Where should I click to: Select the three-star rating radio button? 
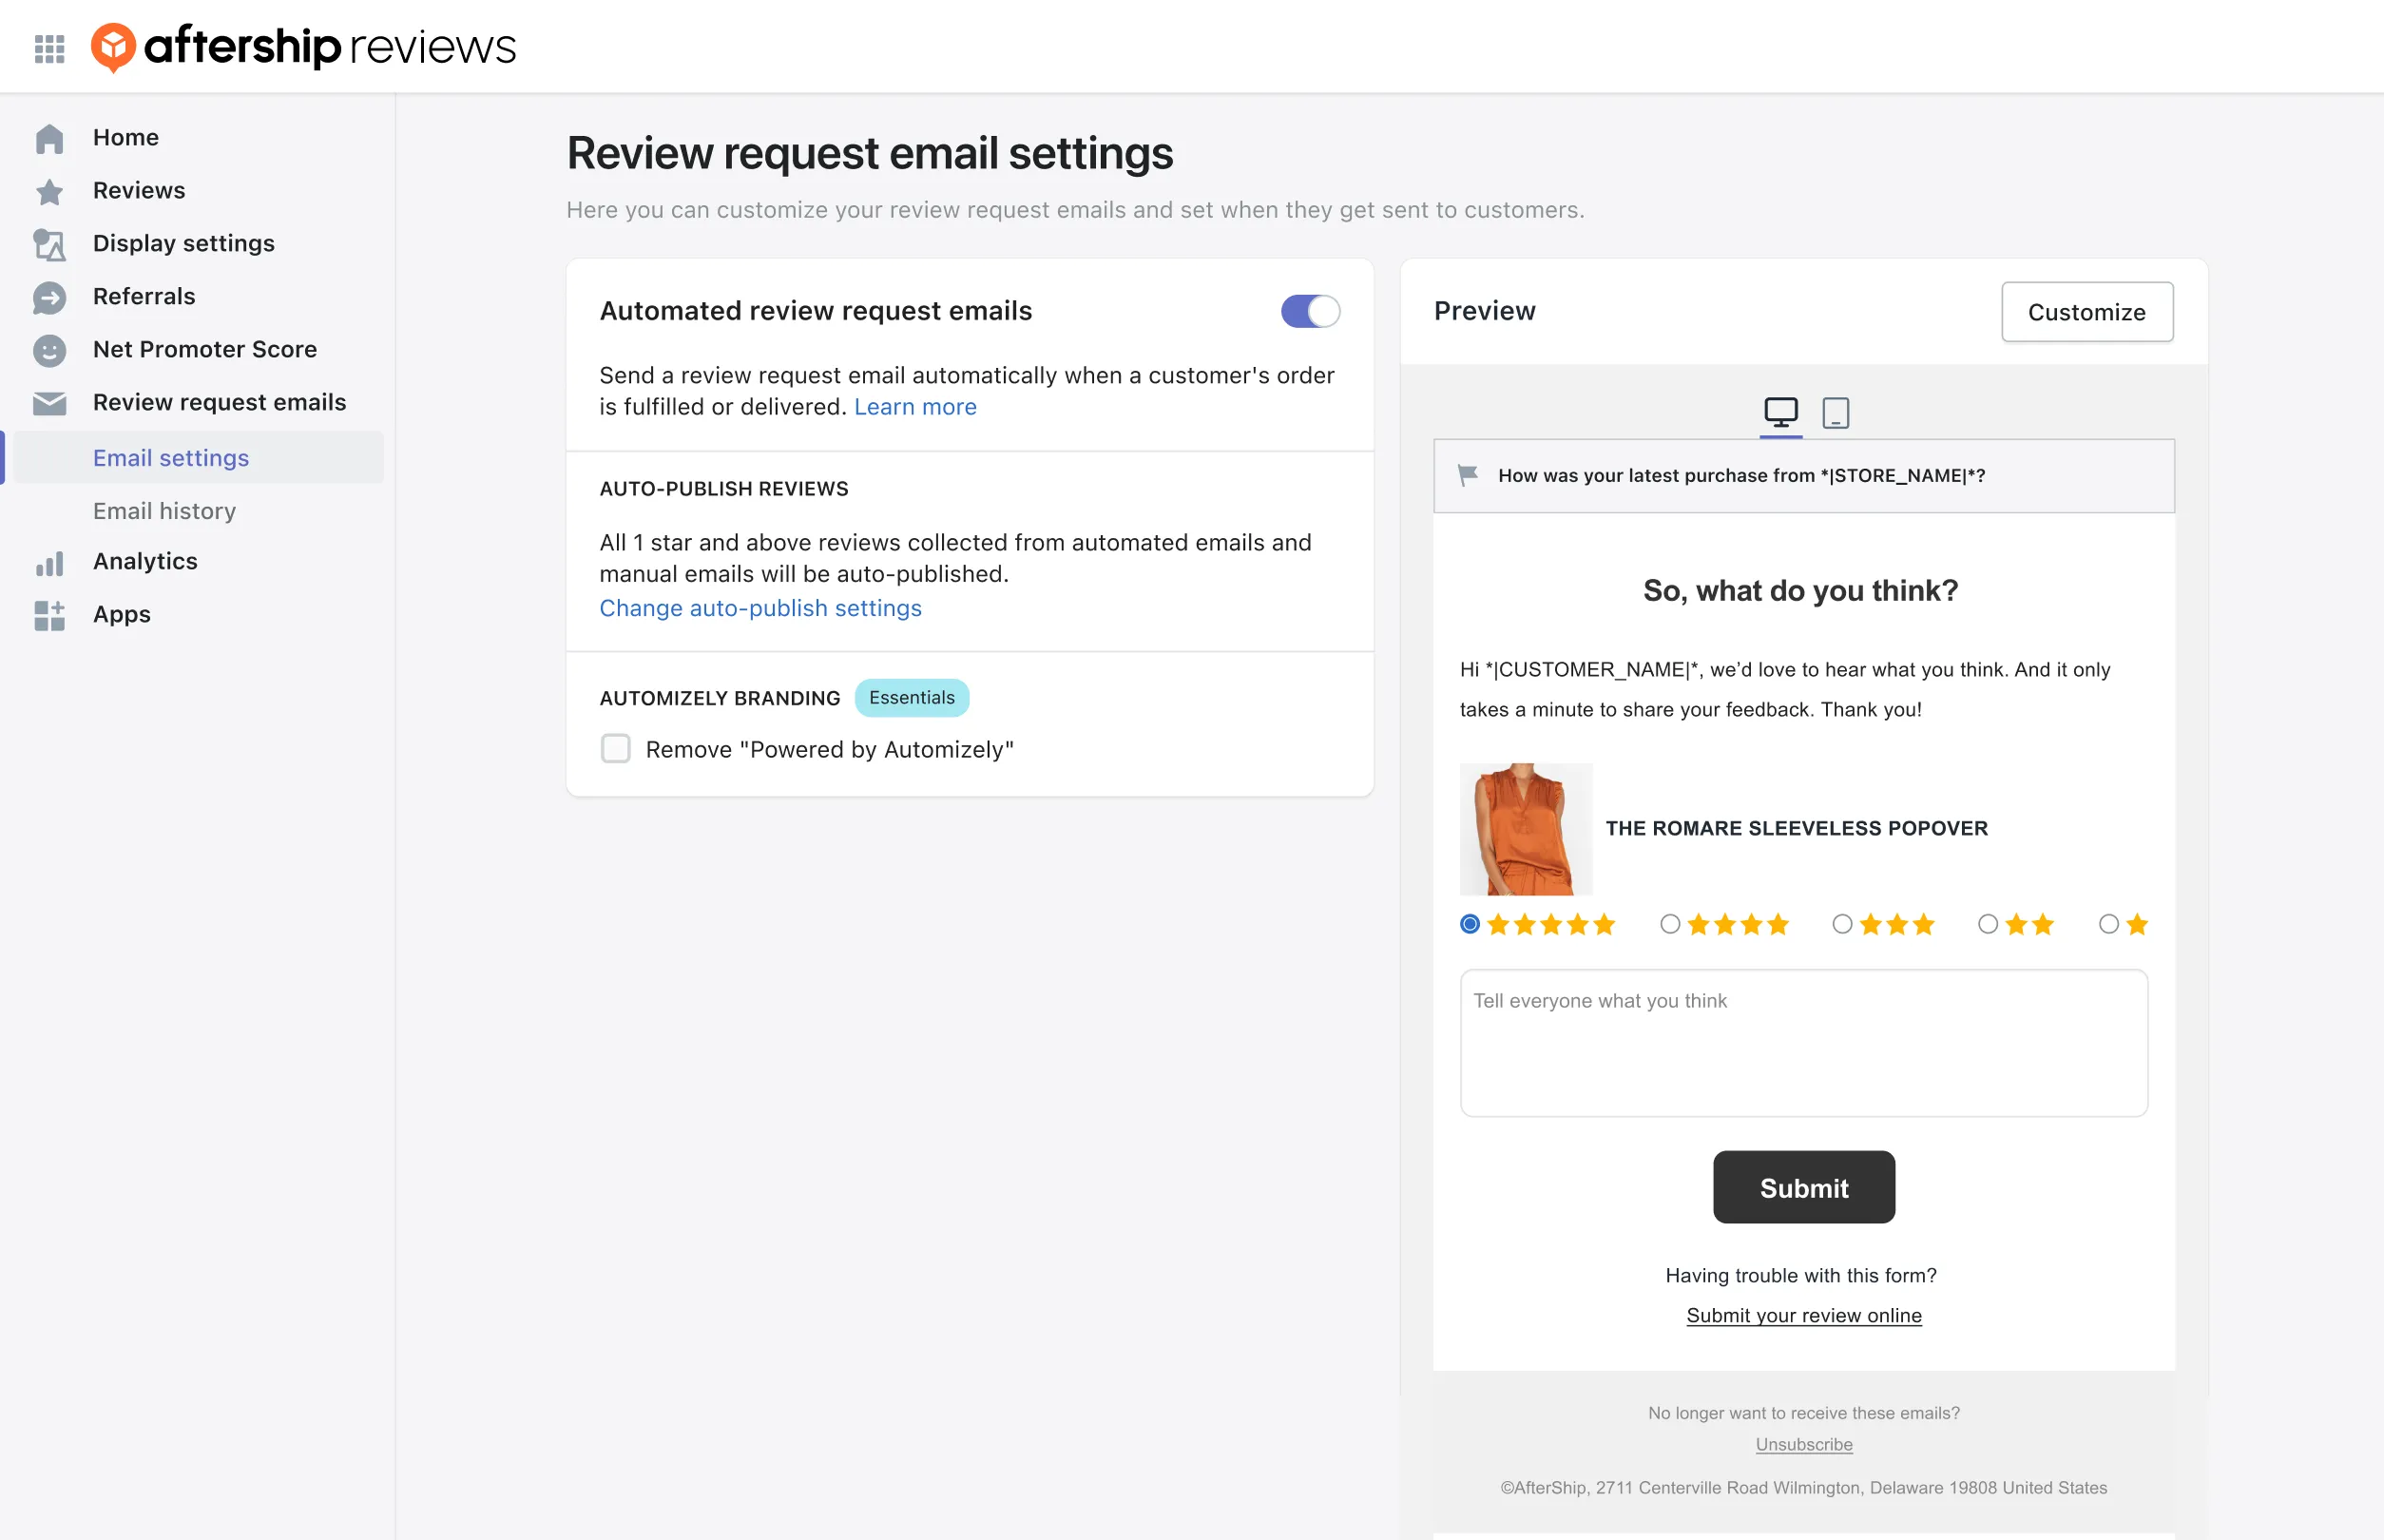[x=1842, y=924]
